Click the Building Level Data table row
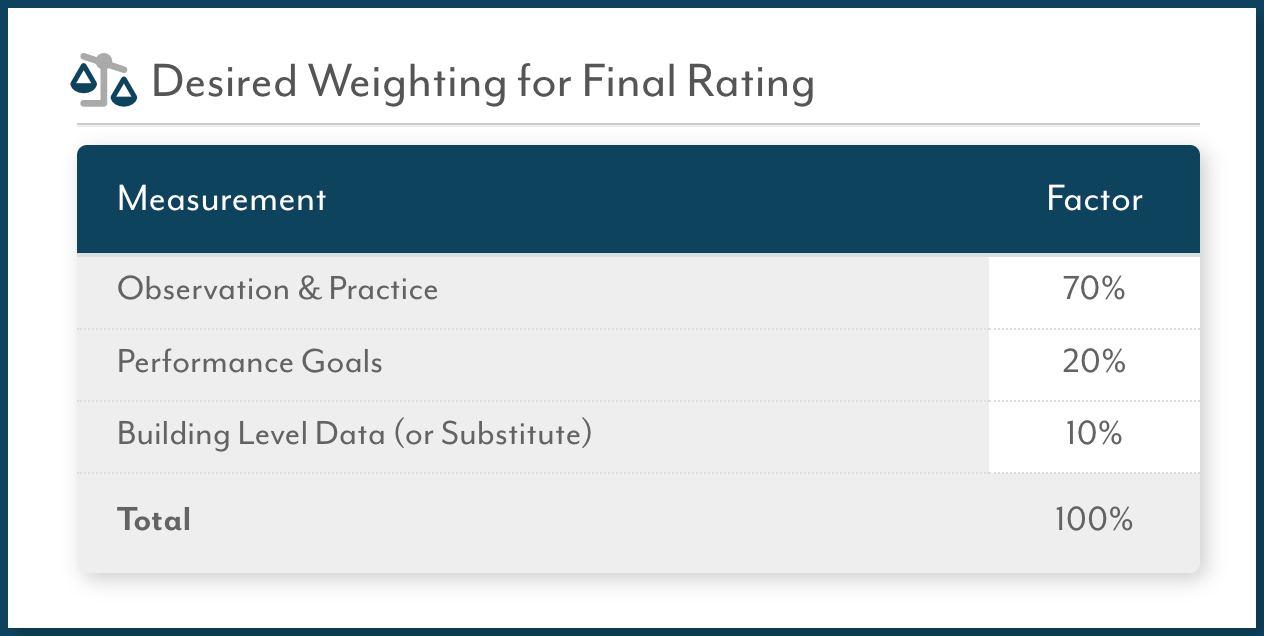 click(638, 436)
